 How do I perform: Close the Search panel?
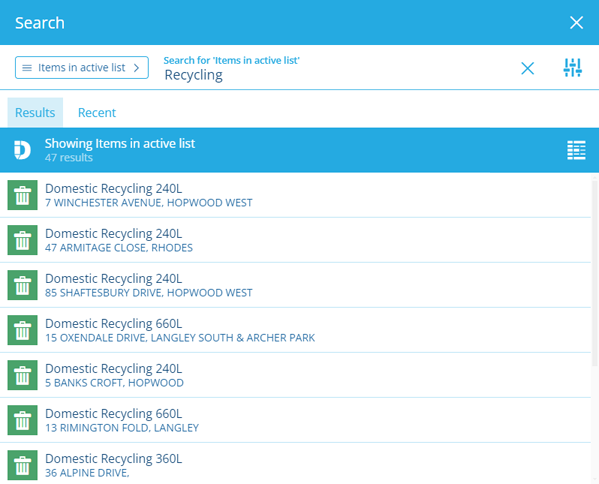[576, 23]
